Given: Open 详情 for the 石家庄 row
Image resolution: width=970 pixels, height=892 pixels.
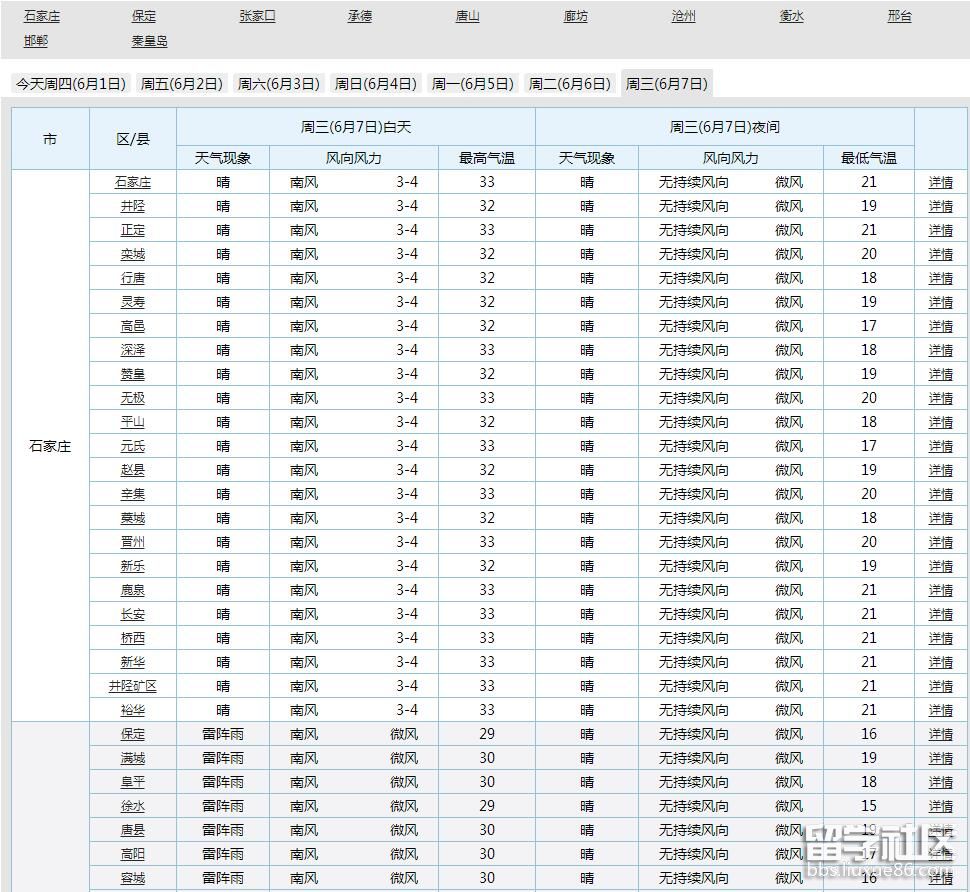Looking at the screenshot, I should pos(941,182).
